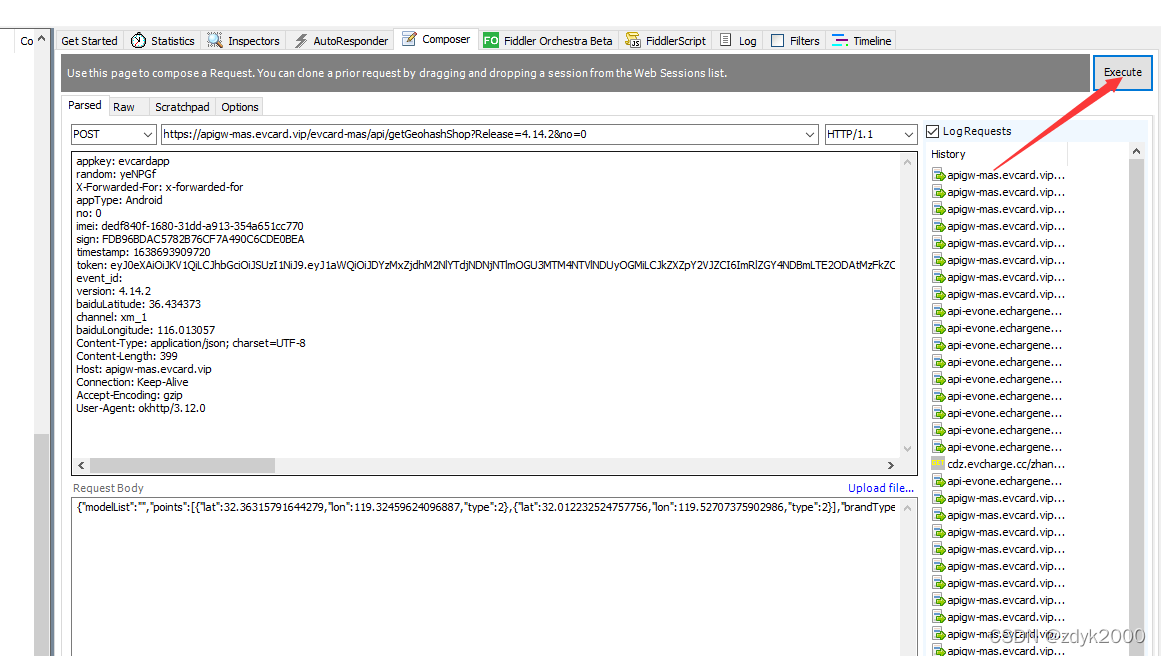Click the 'imei: dedf840f-1680-31dd...' header line
The width and height of the screenshot is (1161, 656).
point(190,226)
